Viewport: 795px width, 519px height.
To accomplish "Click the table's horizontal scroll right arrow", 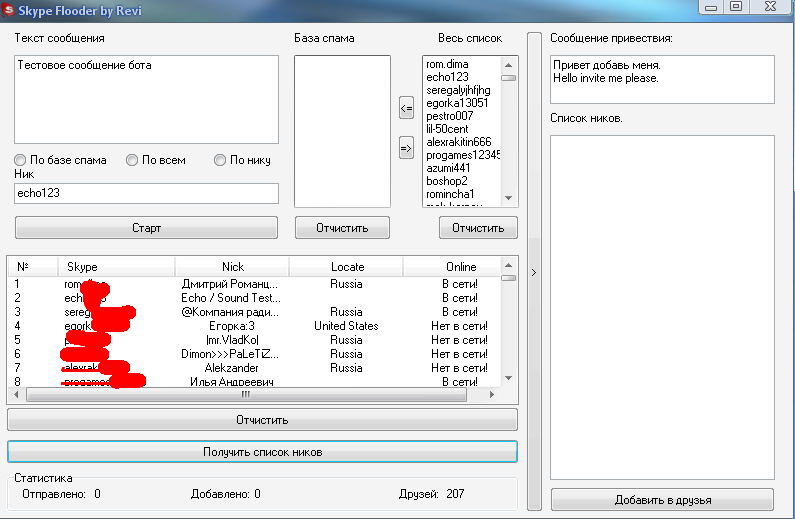I will 491,394.
